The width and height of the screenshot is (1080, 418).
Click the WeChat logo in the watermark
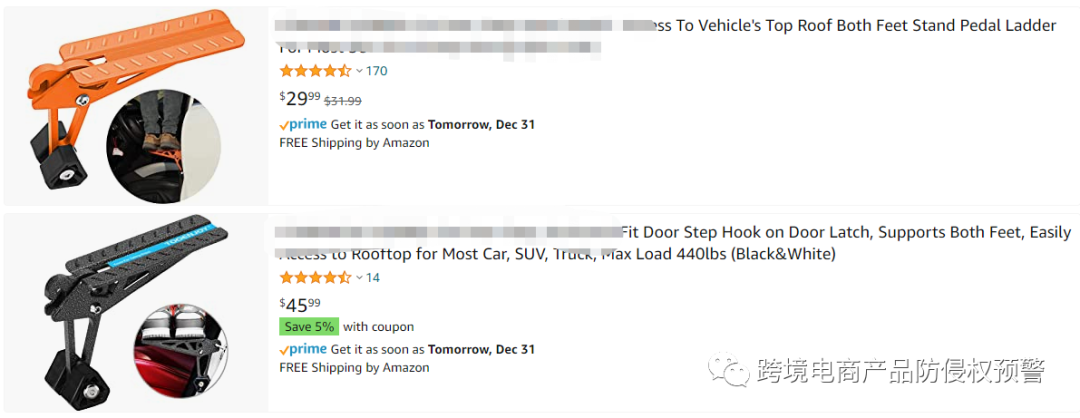tap(729, 373)
